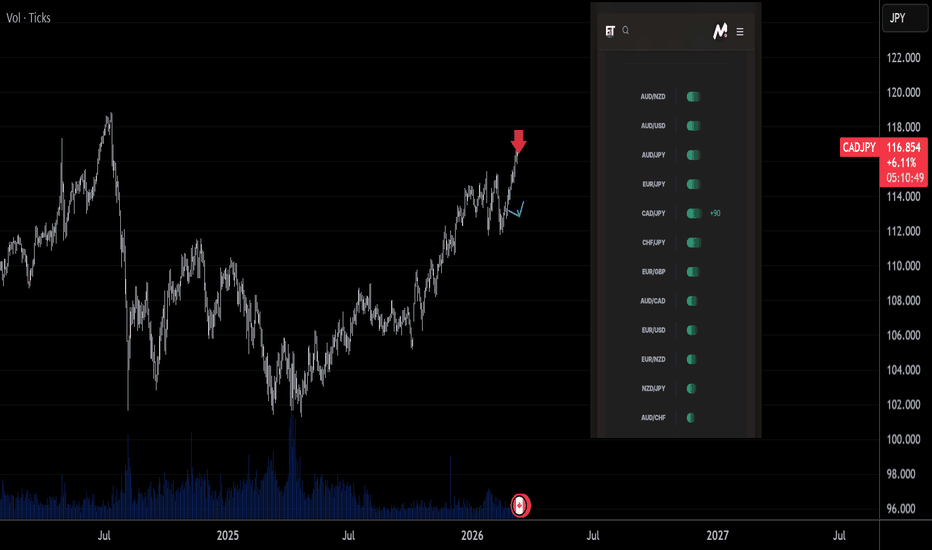
Task: Click the blue check mark drawing on the chart
Action: (x=516, y=210)
